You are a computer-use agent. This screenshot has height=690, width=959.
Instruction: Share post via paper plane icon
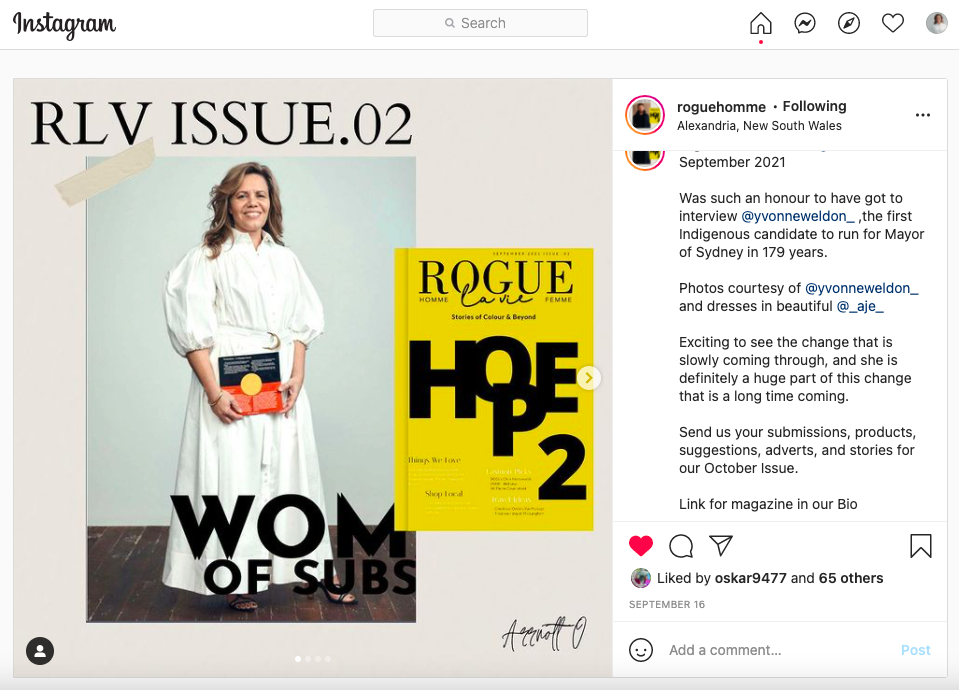[721, 545]
